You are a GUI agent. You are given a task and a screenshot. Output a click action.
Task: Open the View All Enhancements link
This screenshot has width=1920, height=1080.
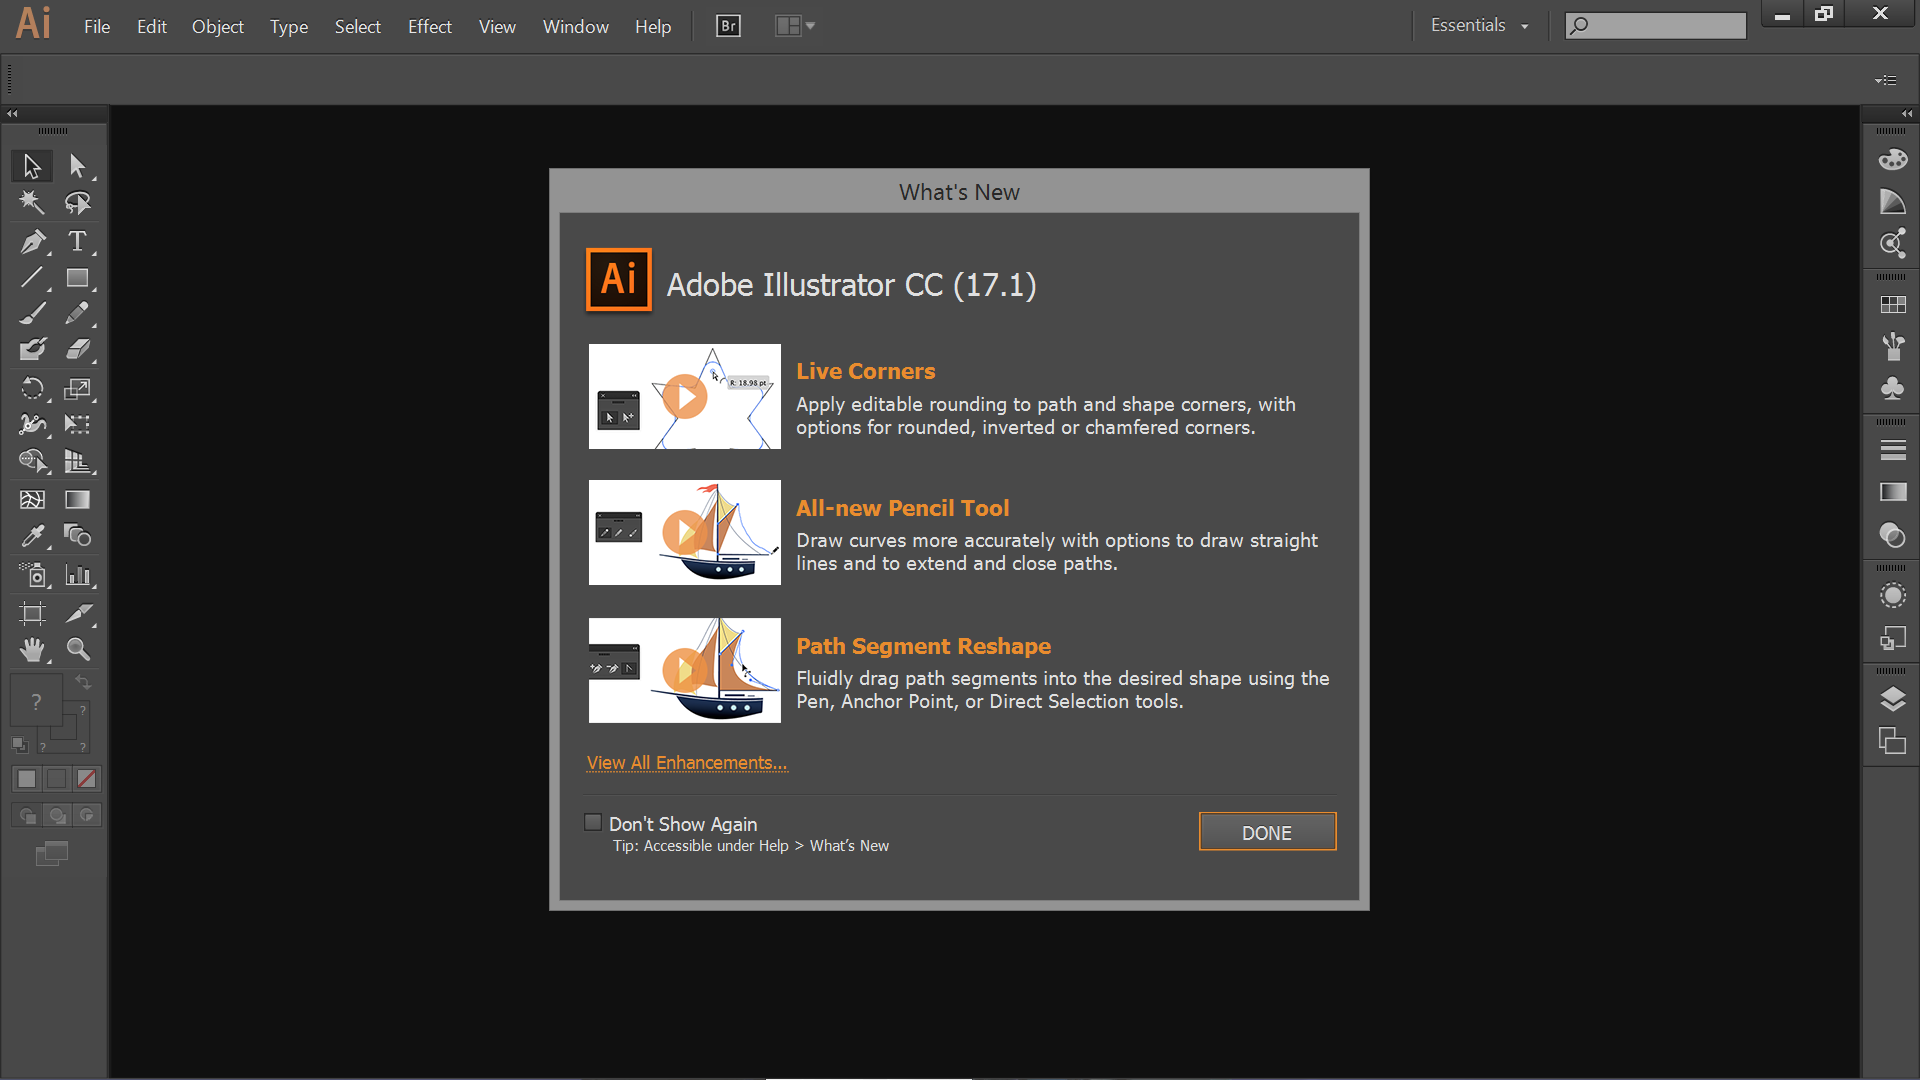point(687,763)
